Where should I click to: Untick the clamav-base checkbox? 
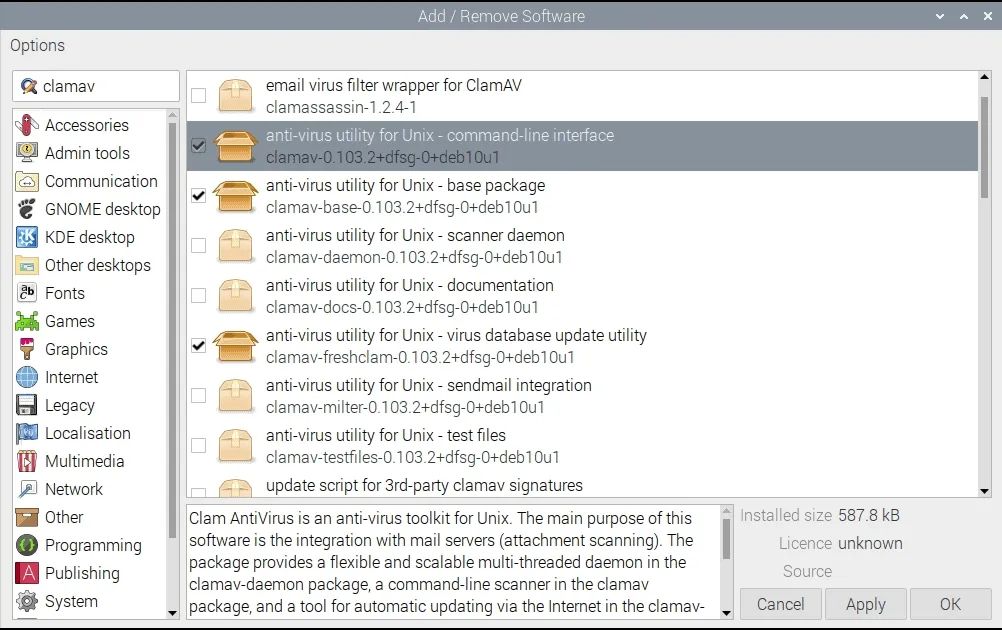[x=199, y=196]
